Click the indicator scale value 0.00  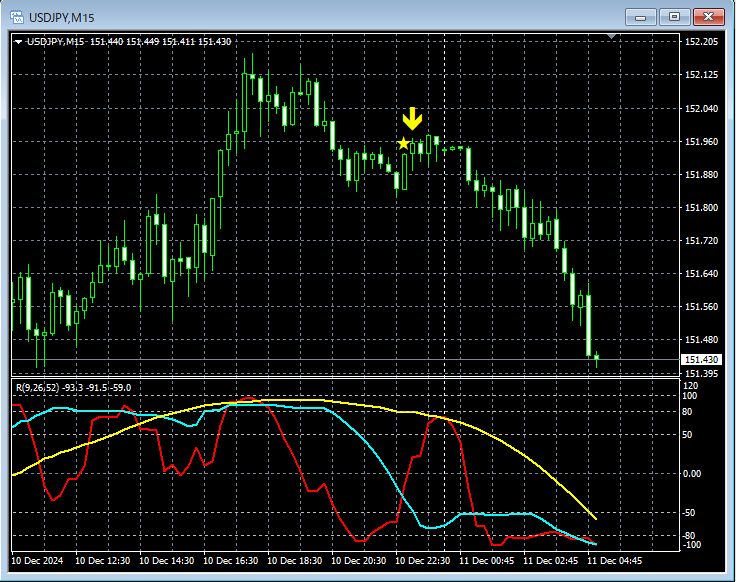click(691, 474)
